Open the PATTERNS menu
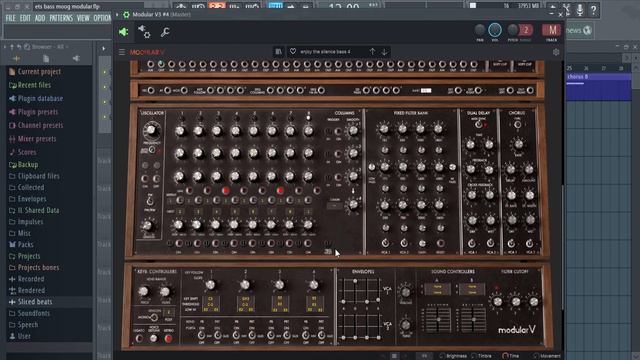Screen dimensions: 640x360 pos(61,18)
